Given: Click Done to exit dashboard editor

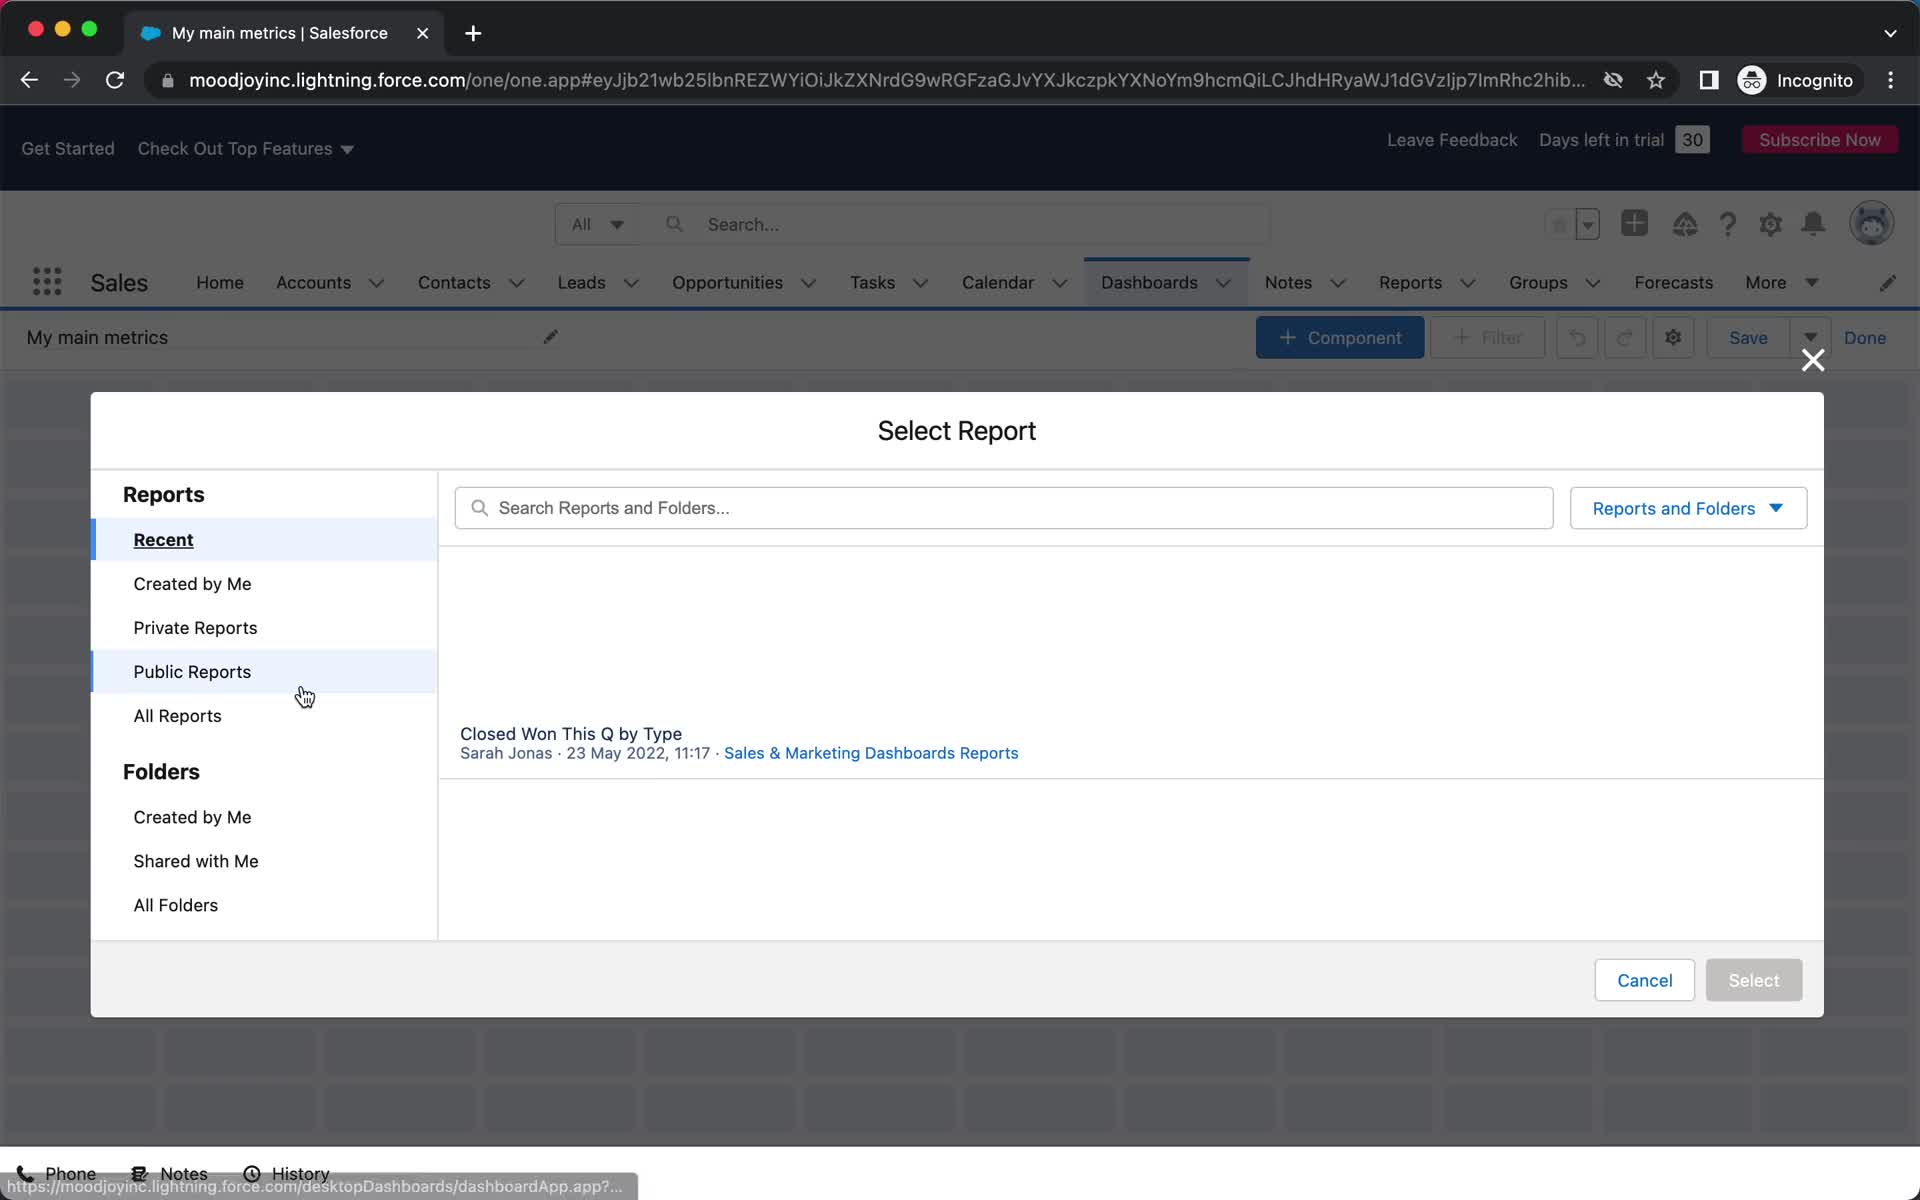Looking at the screenshot, I should tap(1864, 338).
